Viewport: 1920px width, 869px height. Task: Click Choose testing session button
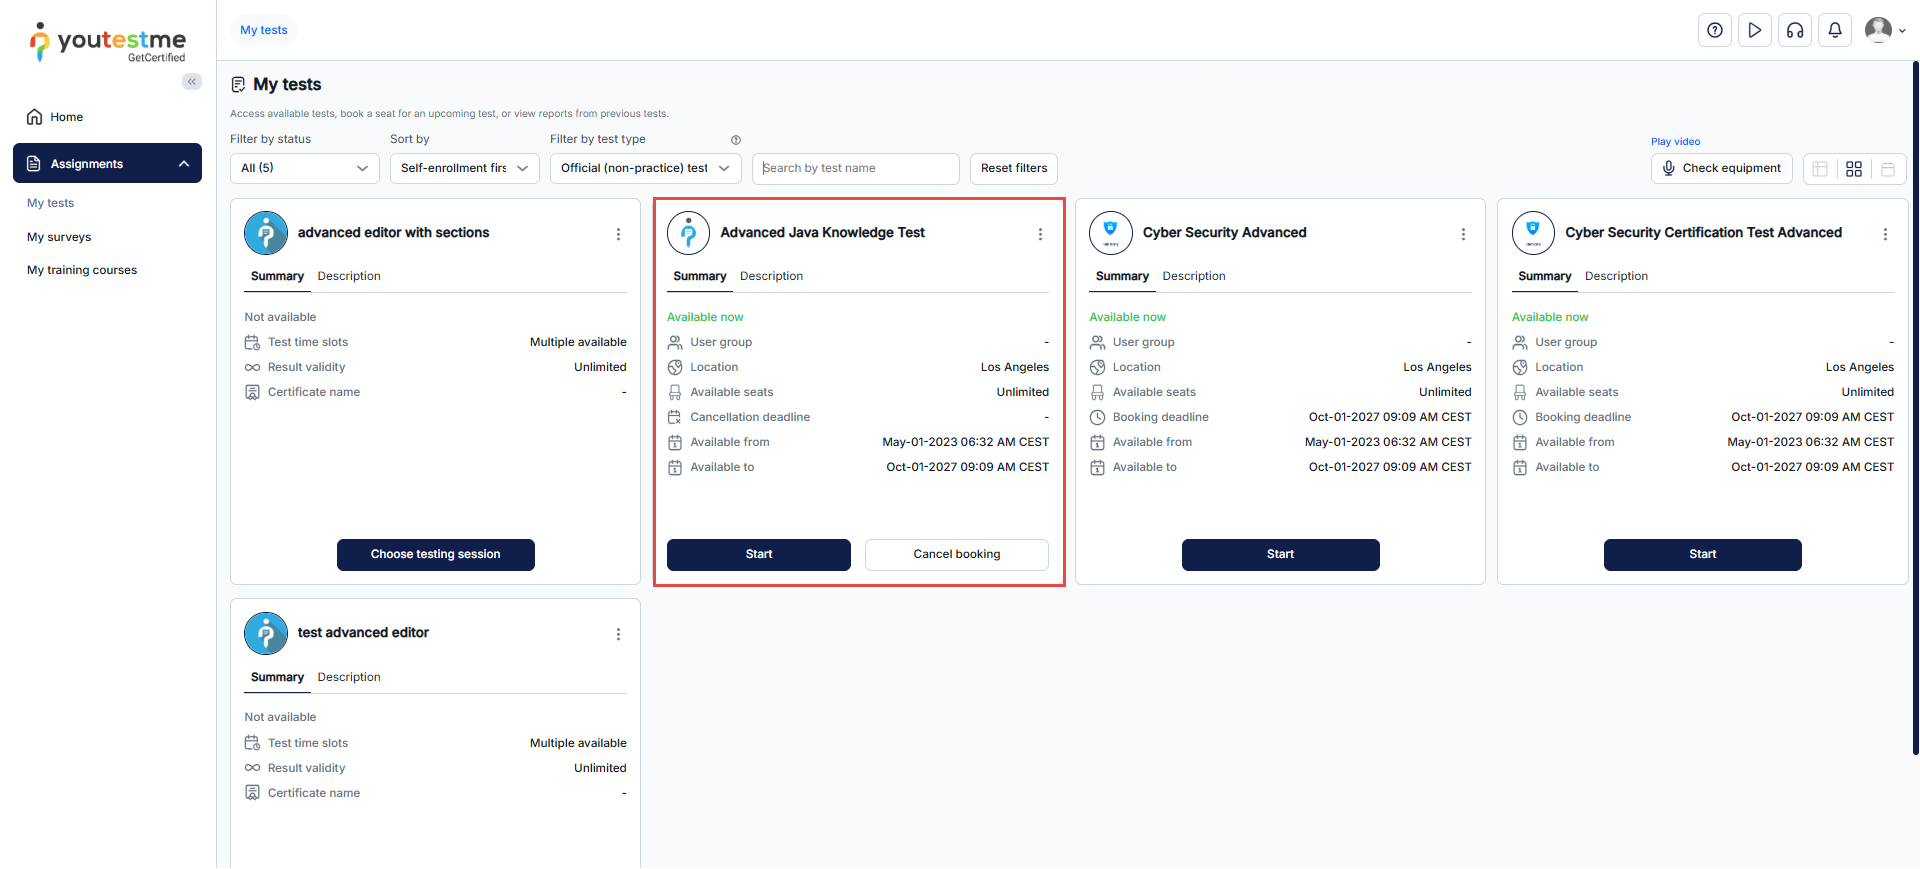coord(435,554)
